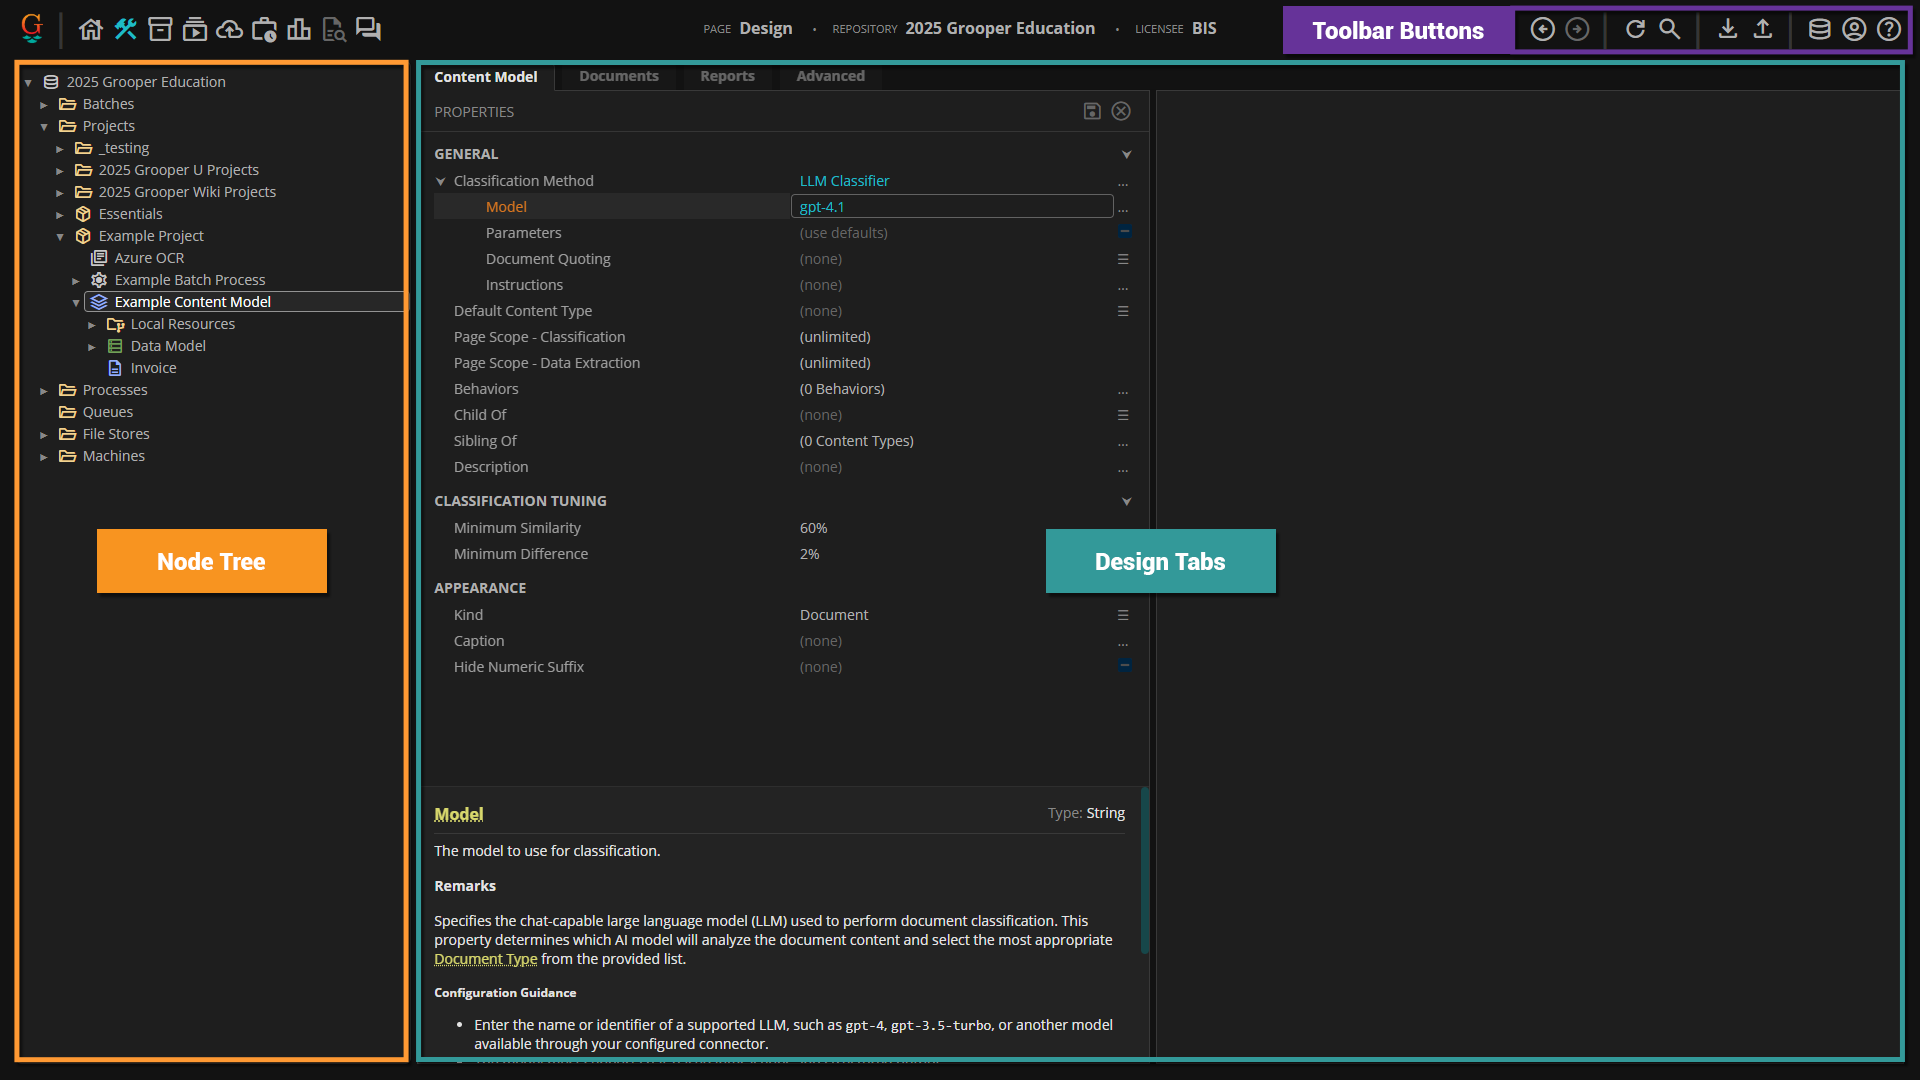Toggle the Parameters property indicator
Screen dimensions: 1920x1080
click(x=1124, y=232)
